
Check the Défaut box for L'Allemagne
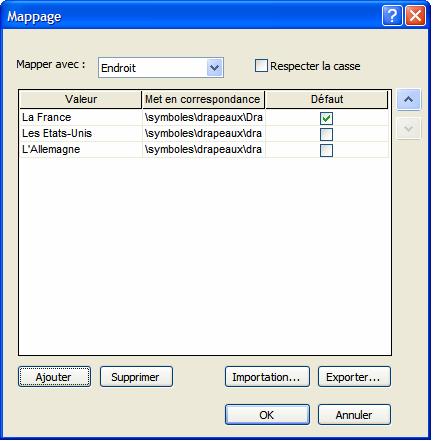click(x=326, y=150)
